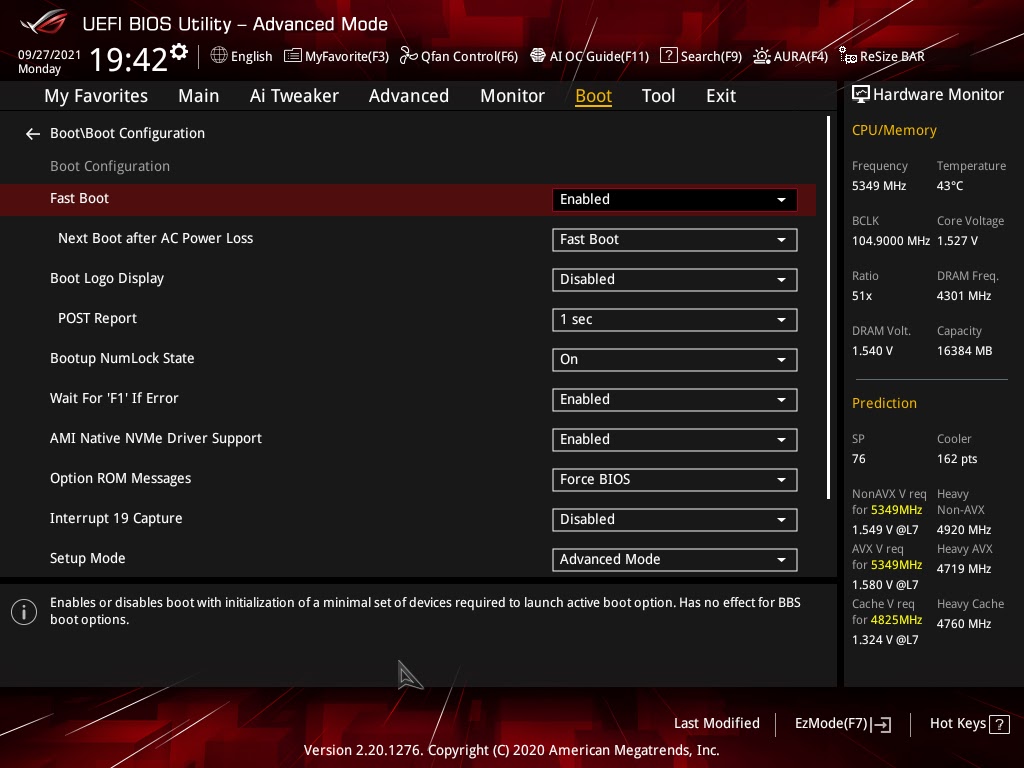Viewport: 1024px width, 768px height.
Task: Open Fast Boot dropdown
Action: coord(675,199)
